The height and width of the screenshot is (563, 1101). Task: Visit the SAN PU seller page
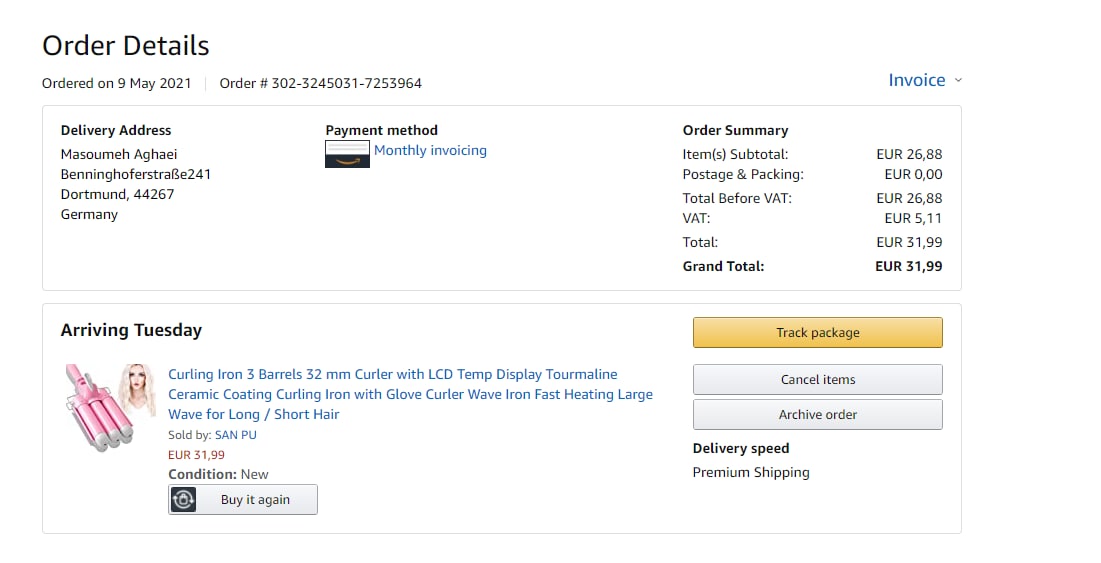tap(235, 436)
